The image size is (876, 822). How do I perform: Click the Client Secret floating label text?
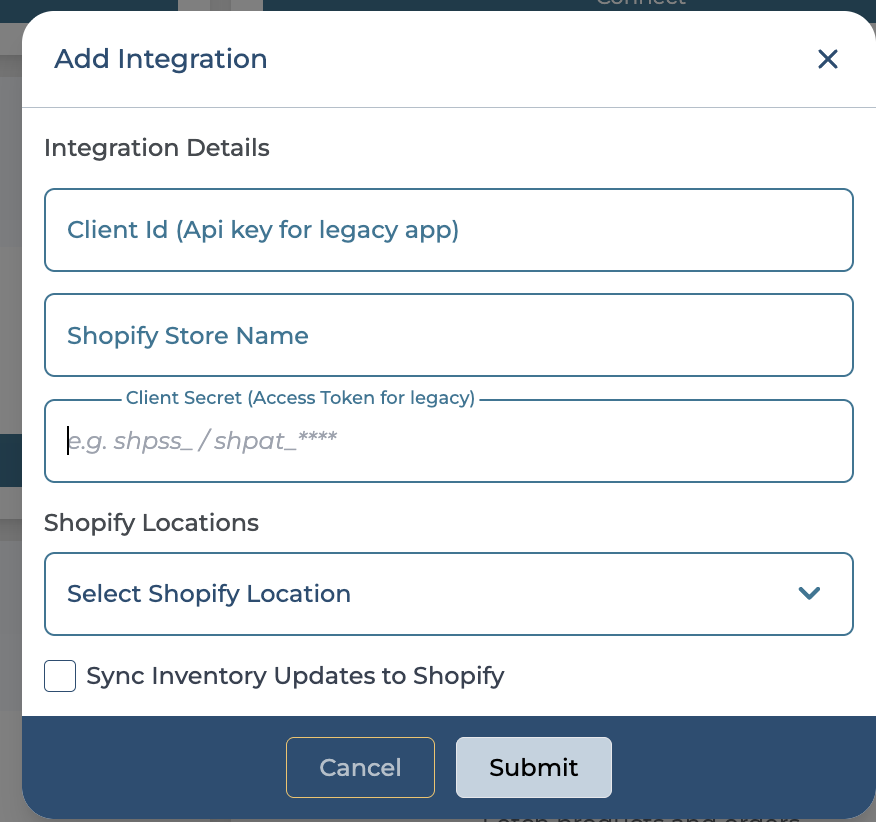[300, 398]
